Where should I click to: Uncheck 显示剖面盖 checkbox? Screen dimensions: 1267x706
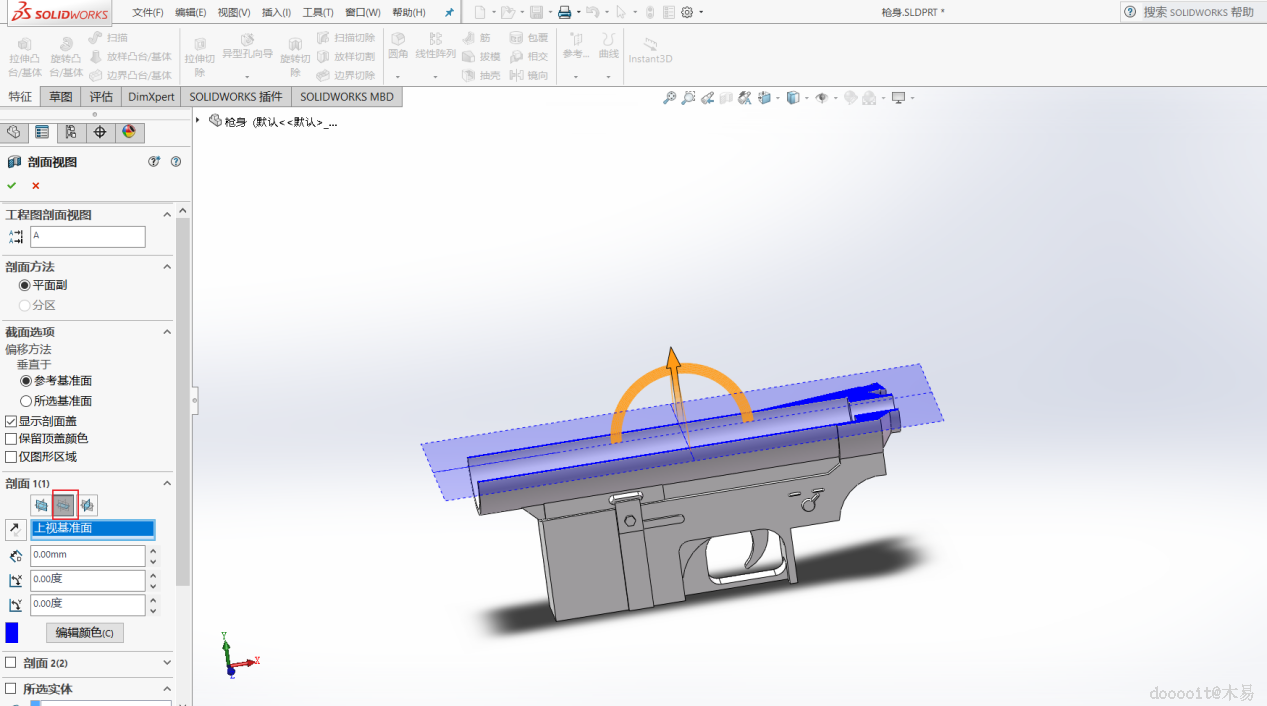pyautogui.click(x=11, y=421)
